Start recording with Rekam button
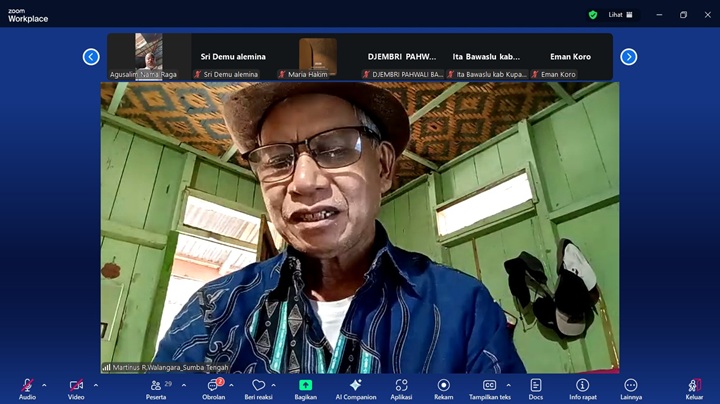 pyautogui.click(x=444, y=389)
